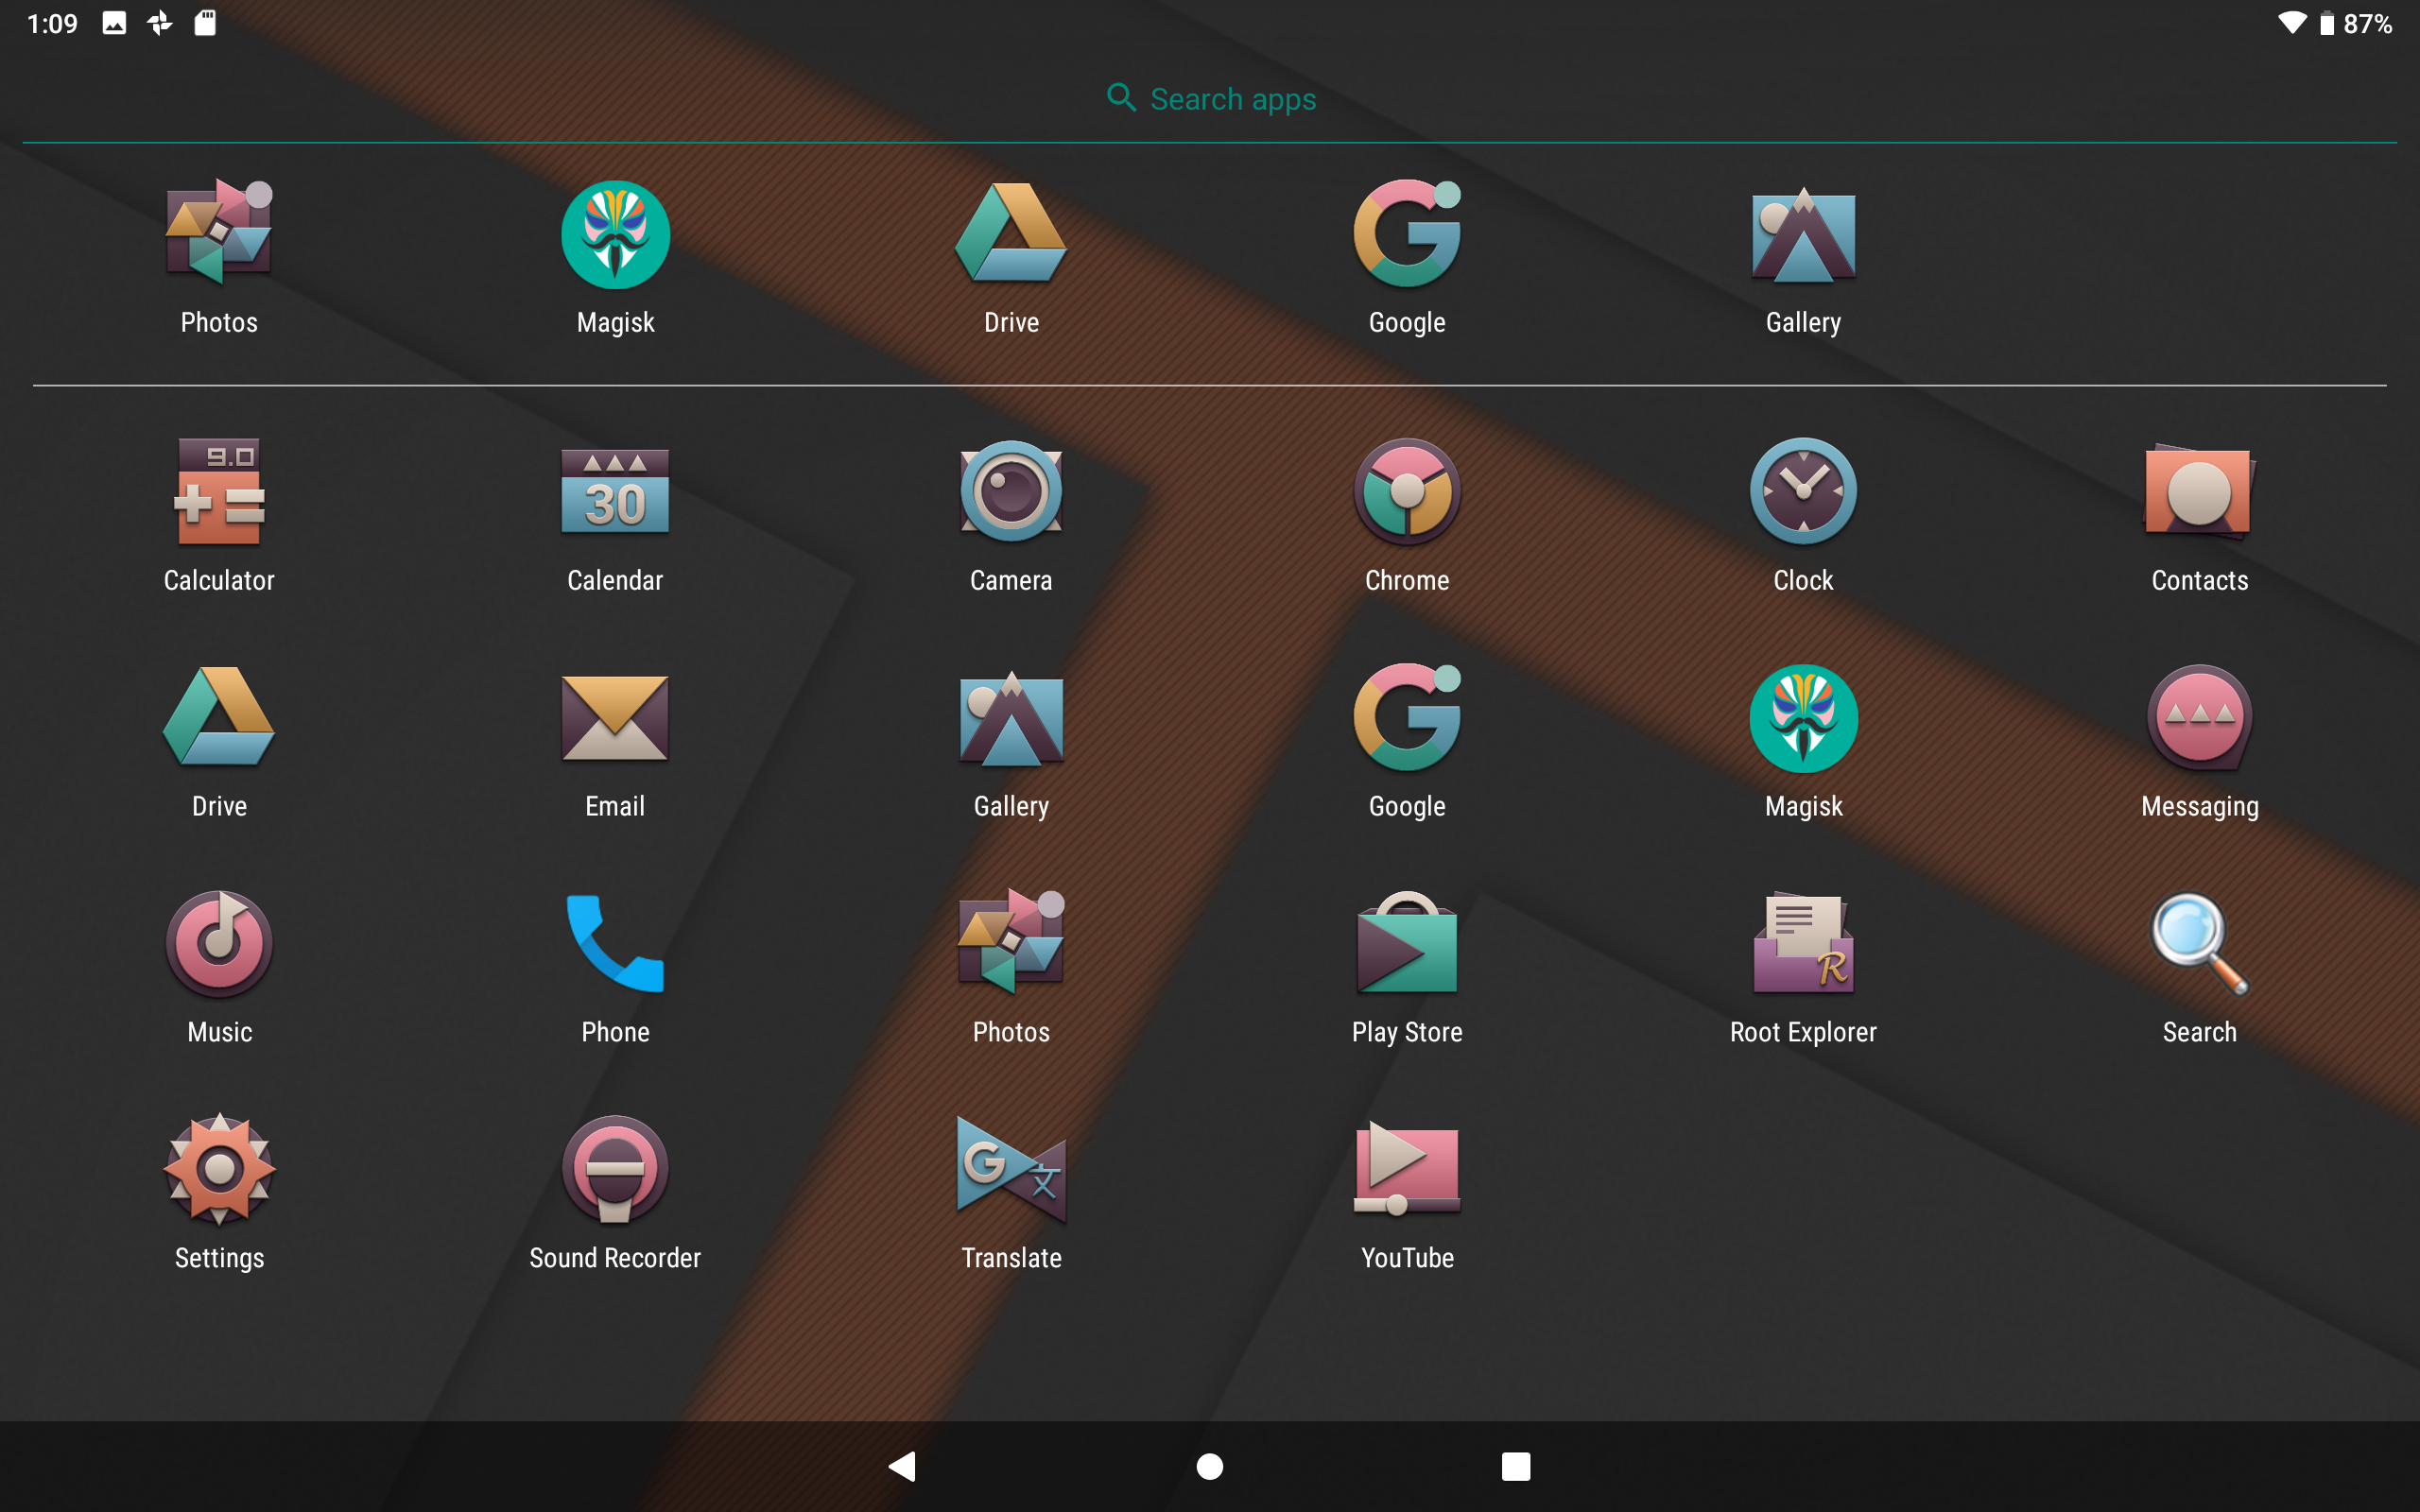Open Photos in the suggested apps row
2420x1512 pixels.
pyautogui.click(x=219, y=232)
